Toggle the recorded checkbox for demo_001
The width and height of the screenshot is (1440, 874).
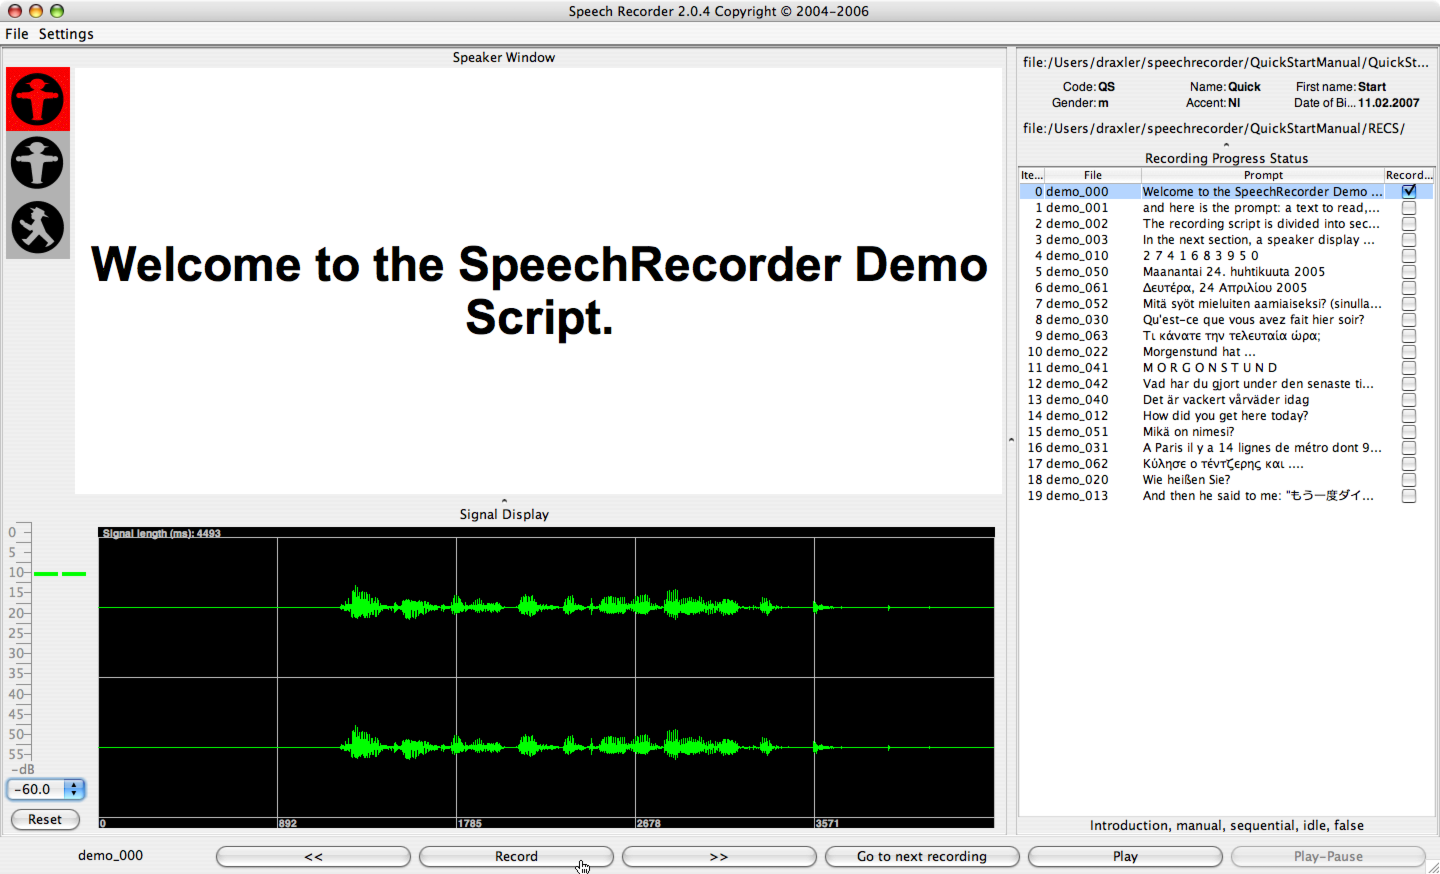tap(1409, 208)
